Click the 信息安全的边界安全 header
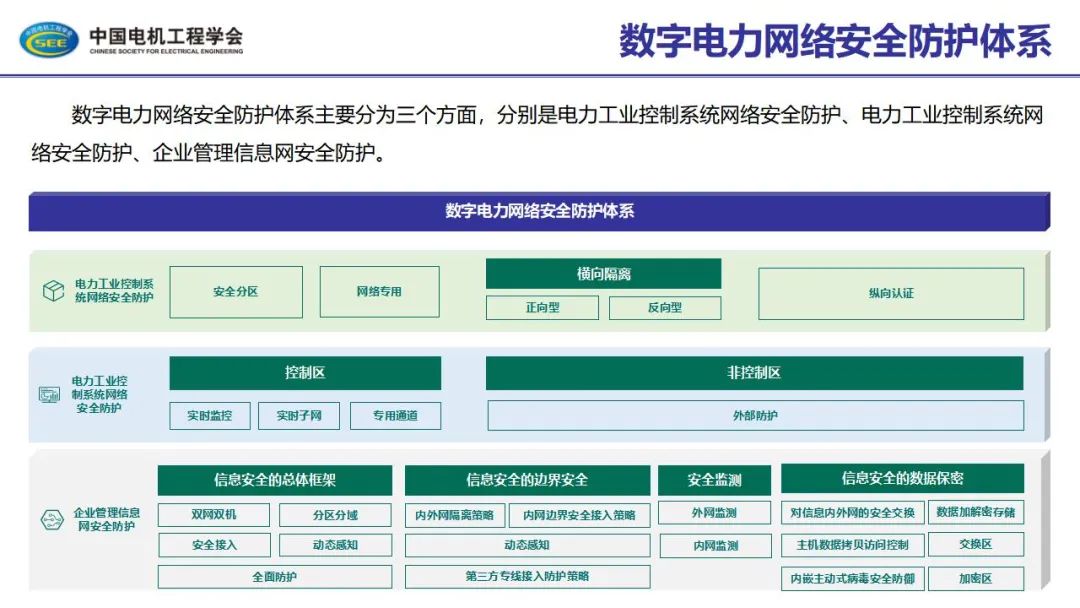The image size is (1080, 608). pyautogui.click(x=528, y=481)
